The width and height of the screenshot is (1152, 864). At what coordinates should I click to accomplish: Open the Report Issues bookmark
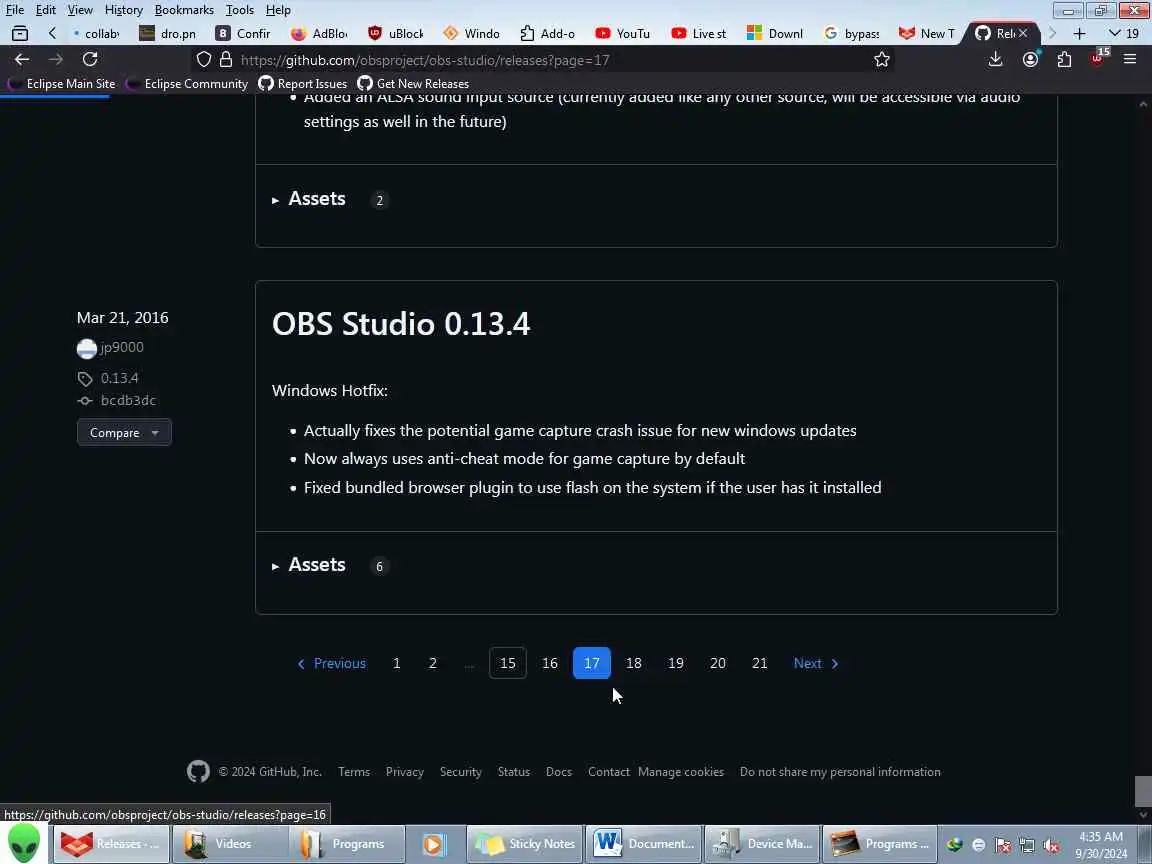303,84
